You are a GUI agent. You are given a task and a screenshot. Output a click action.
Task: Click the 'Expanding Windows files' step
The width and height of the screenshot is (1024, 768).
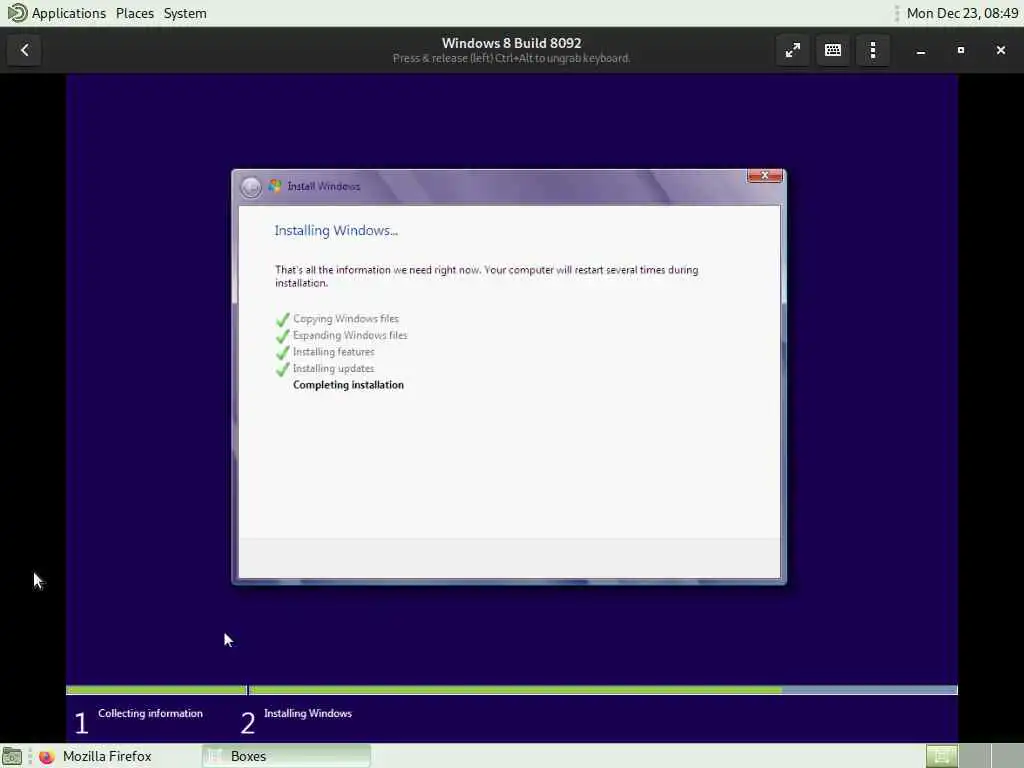pyautogui.click(x=350, y=335)
